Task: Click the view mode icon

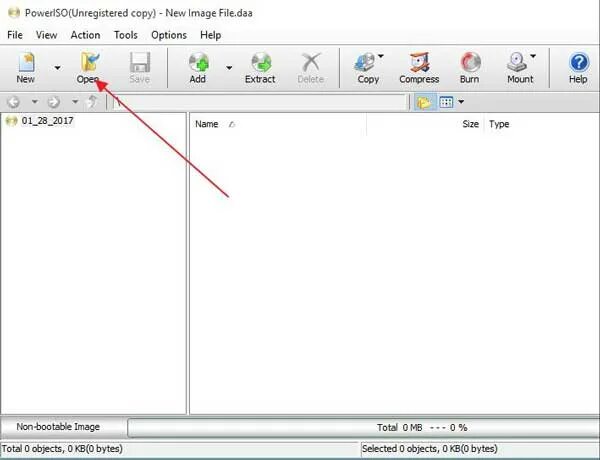Action: coord(446,102)
